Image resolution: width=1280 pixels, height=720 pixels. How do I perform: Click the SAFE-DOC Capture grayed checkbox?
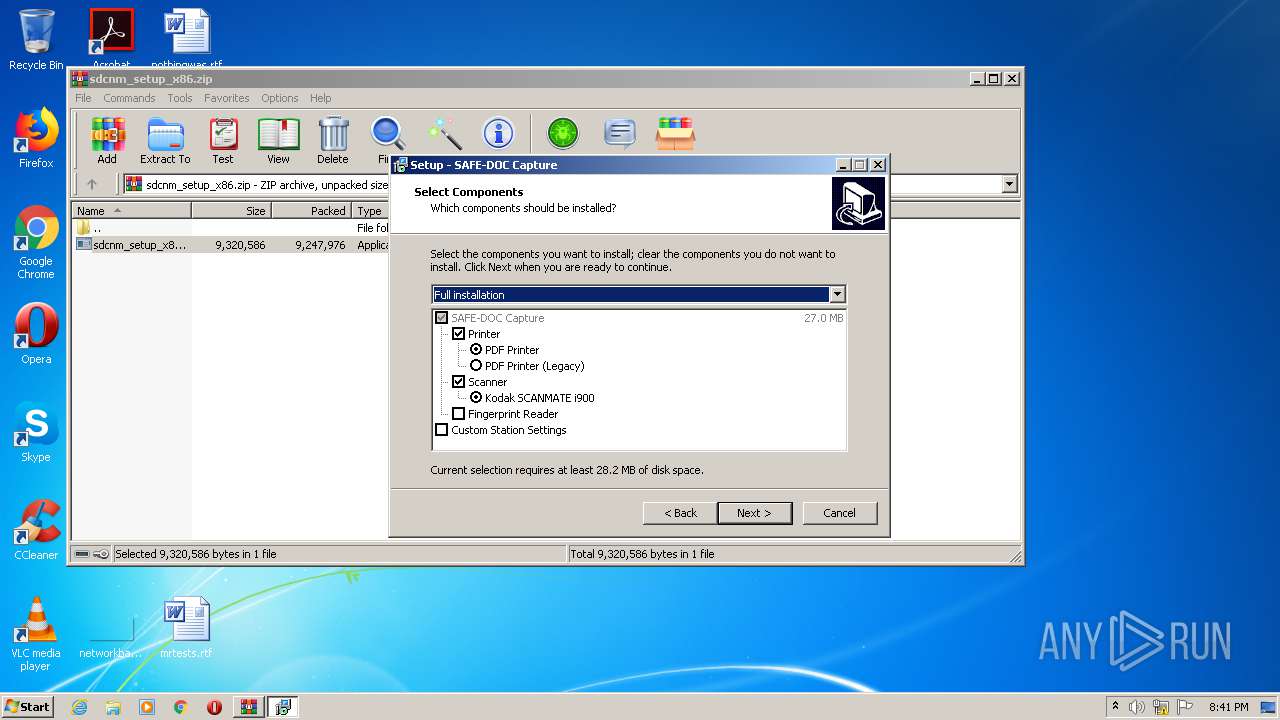coord(442,318)
